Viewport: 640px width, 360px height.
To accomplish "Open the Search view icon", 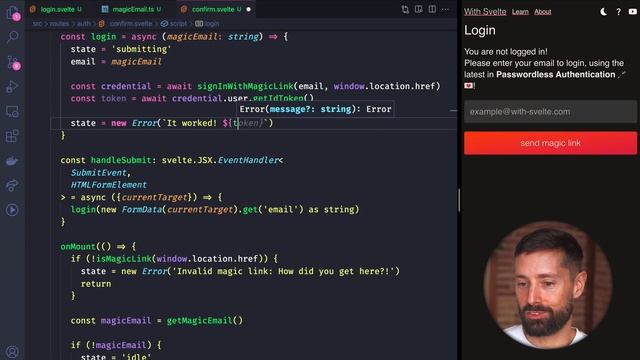I will click(x=12, y=37).
